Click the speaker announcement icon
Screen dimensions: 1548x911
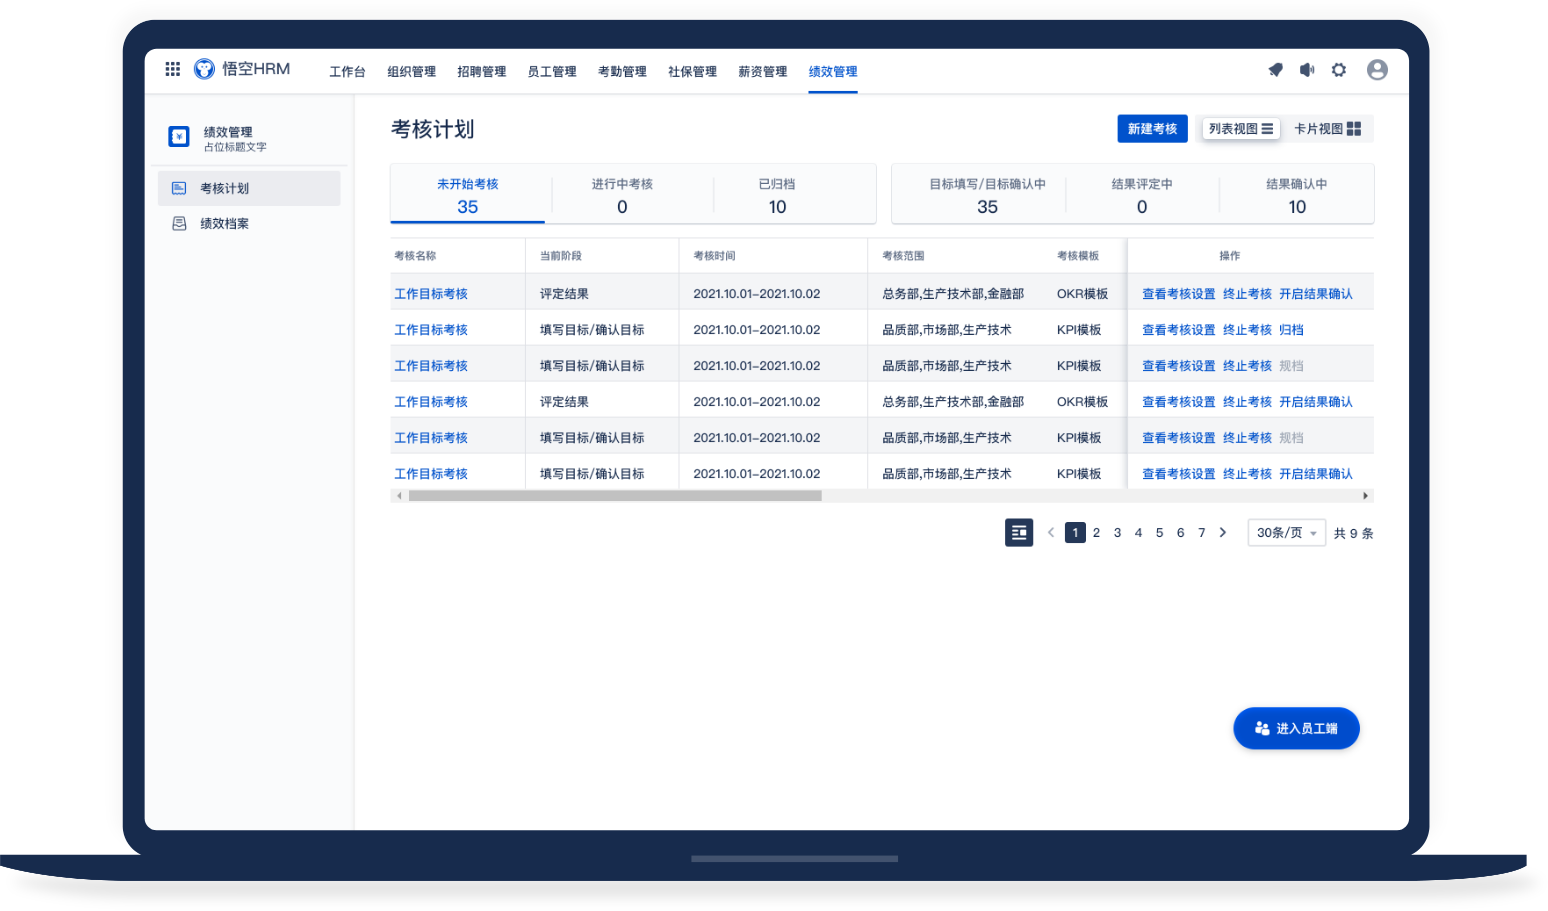[x=1307, y=70]
